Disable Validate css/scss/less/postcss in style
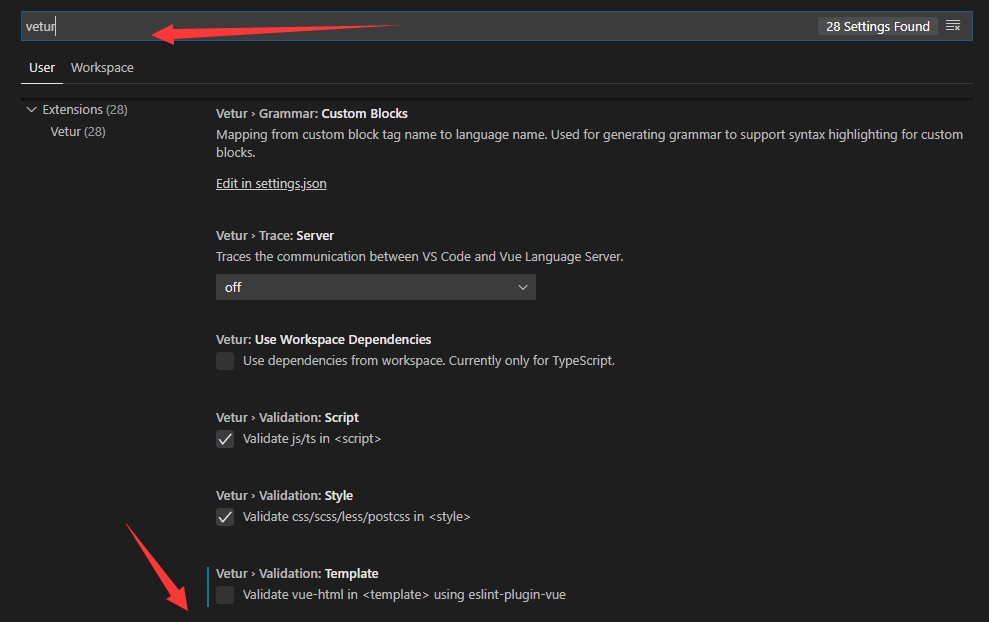The height and width of the screenshot is (622, 989). [225, 516]
